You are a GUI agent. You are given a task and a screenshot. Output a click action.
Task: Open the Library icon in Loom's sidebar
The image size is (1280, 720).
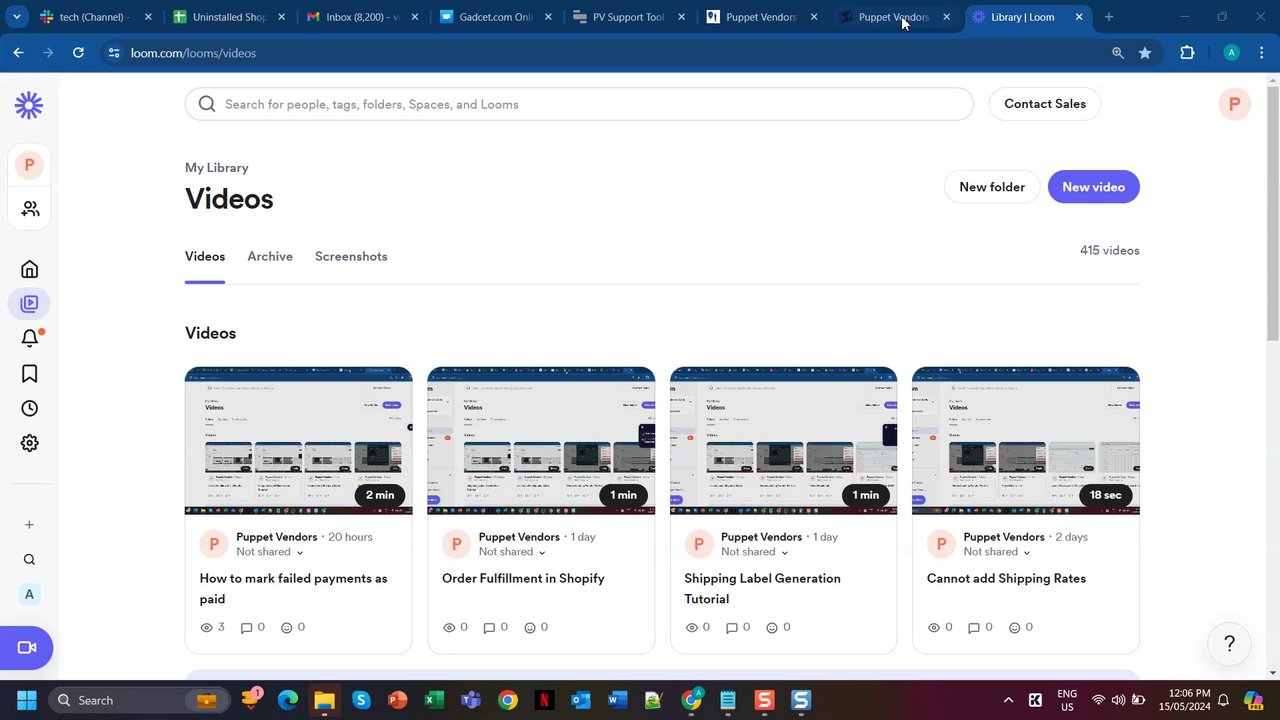(x=29, y=304)
